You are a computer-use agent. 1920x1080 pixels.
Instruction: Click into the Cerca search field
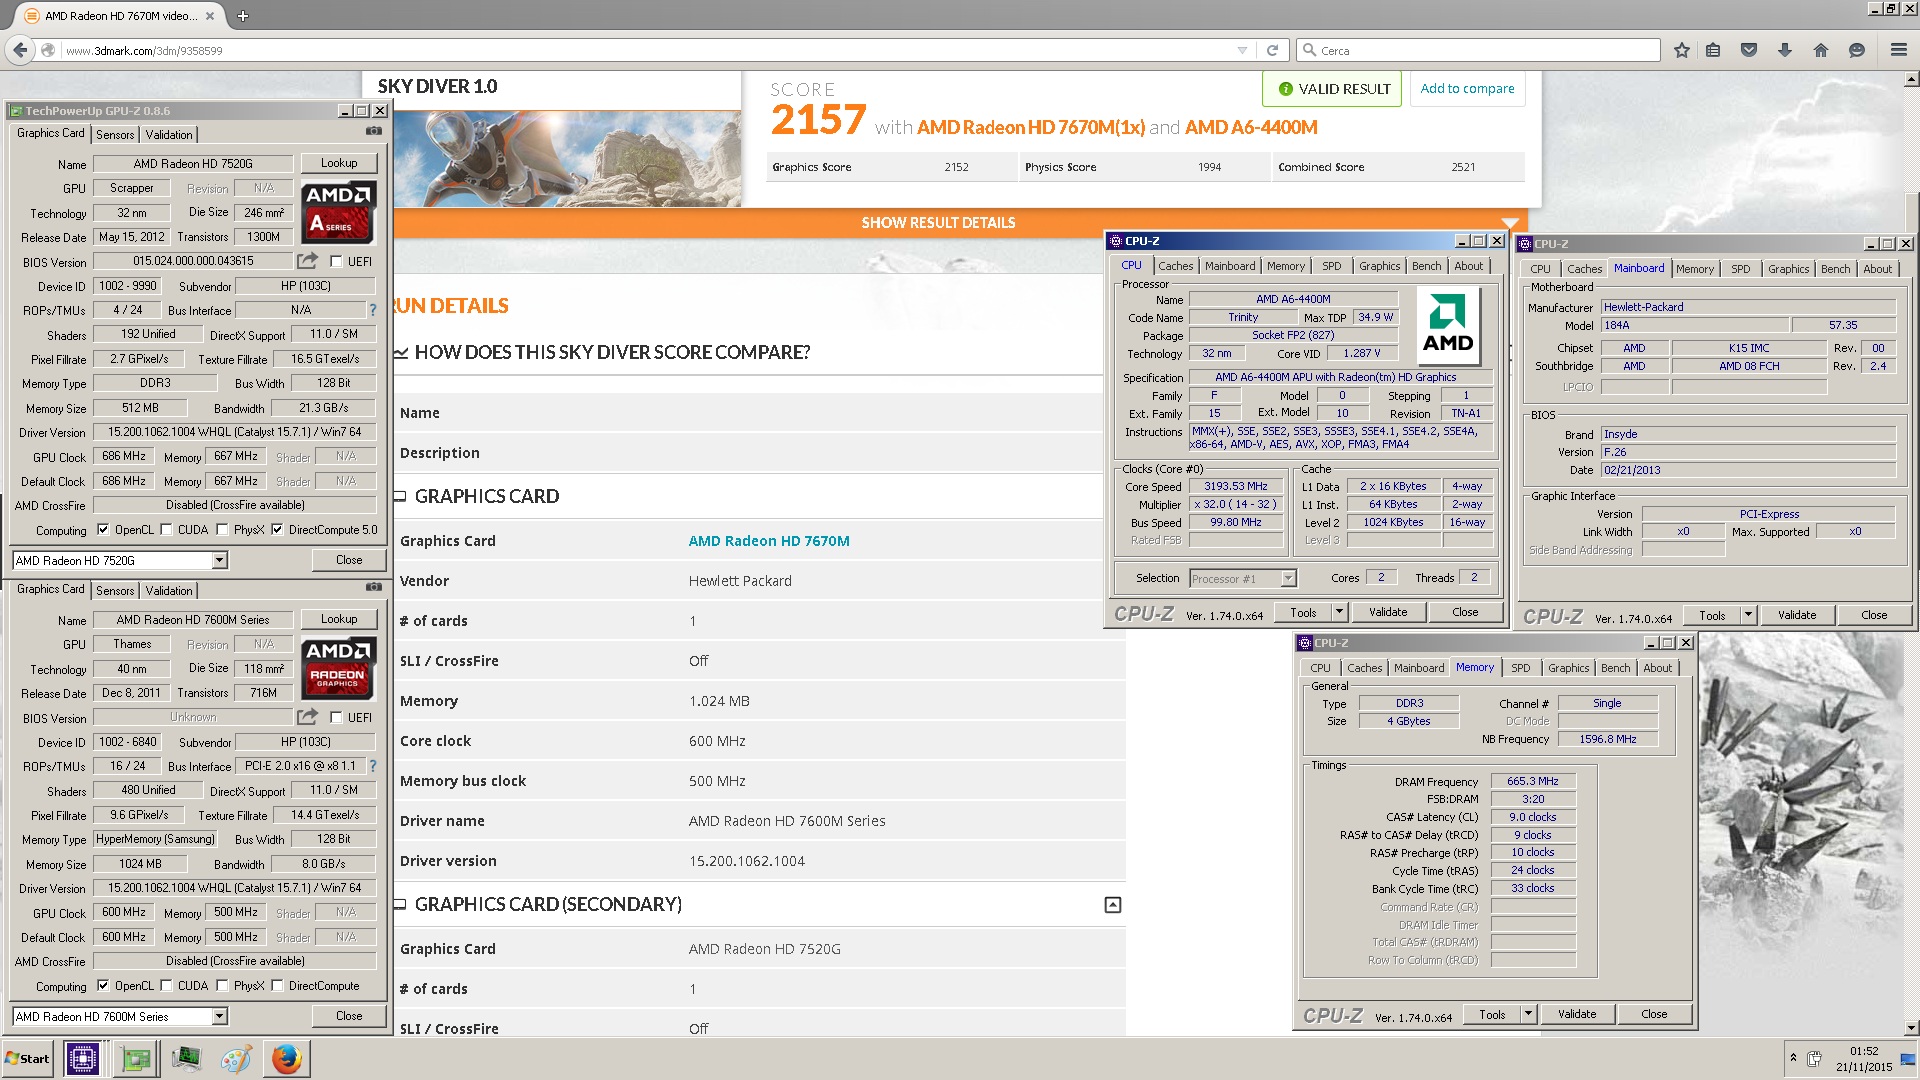click(x=1480, y=50)
